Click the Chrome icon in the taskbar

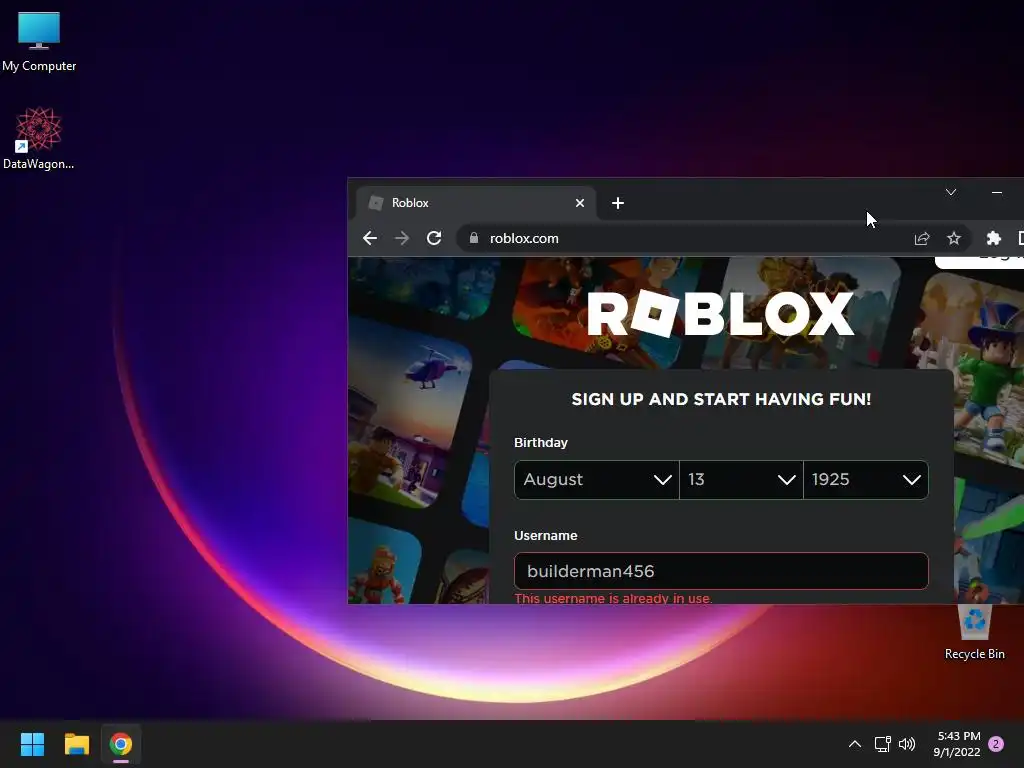pyautogui.click(x=121, y=744)
